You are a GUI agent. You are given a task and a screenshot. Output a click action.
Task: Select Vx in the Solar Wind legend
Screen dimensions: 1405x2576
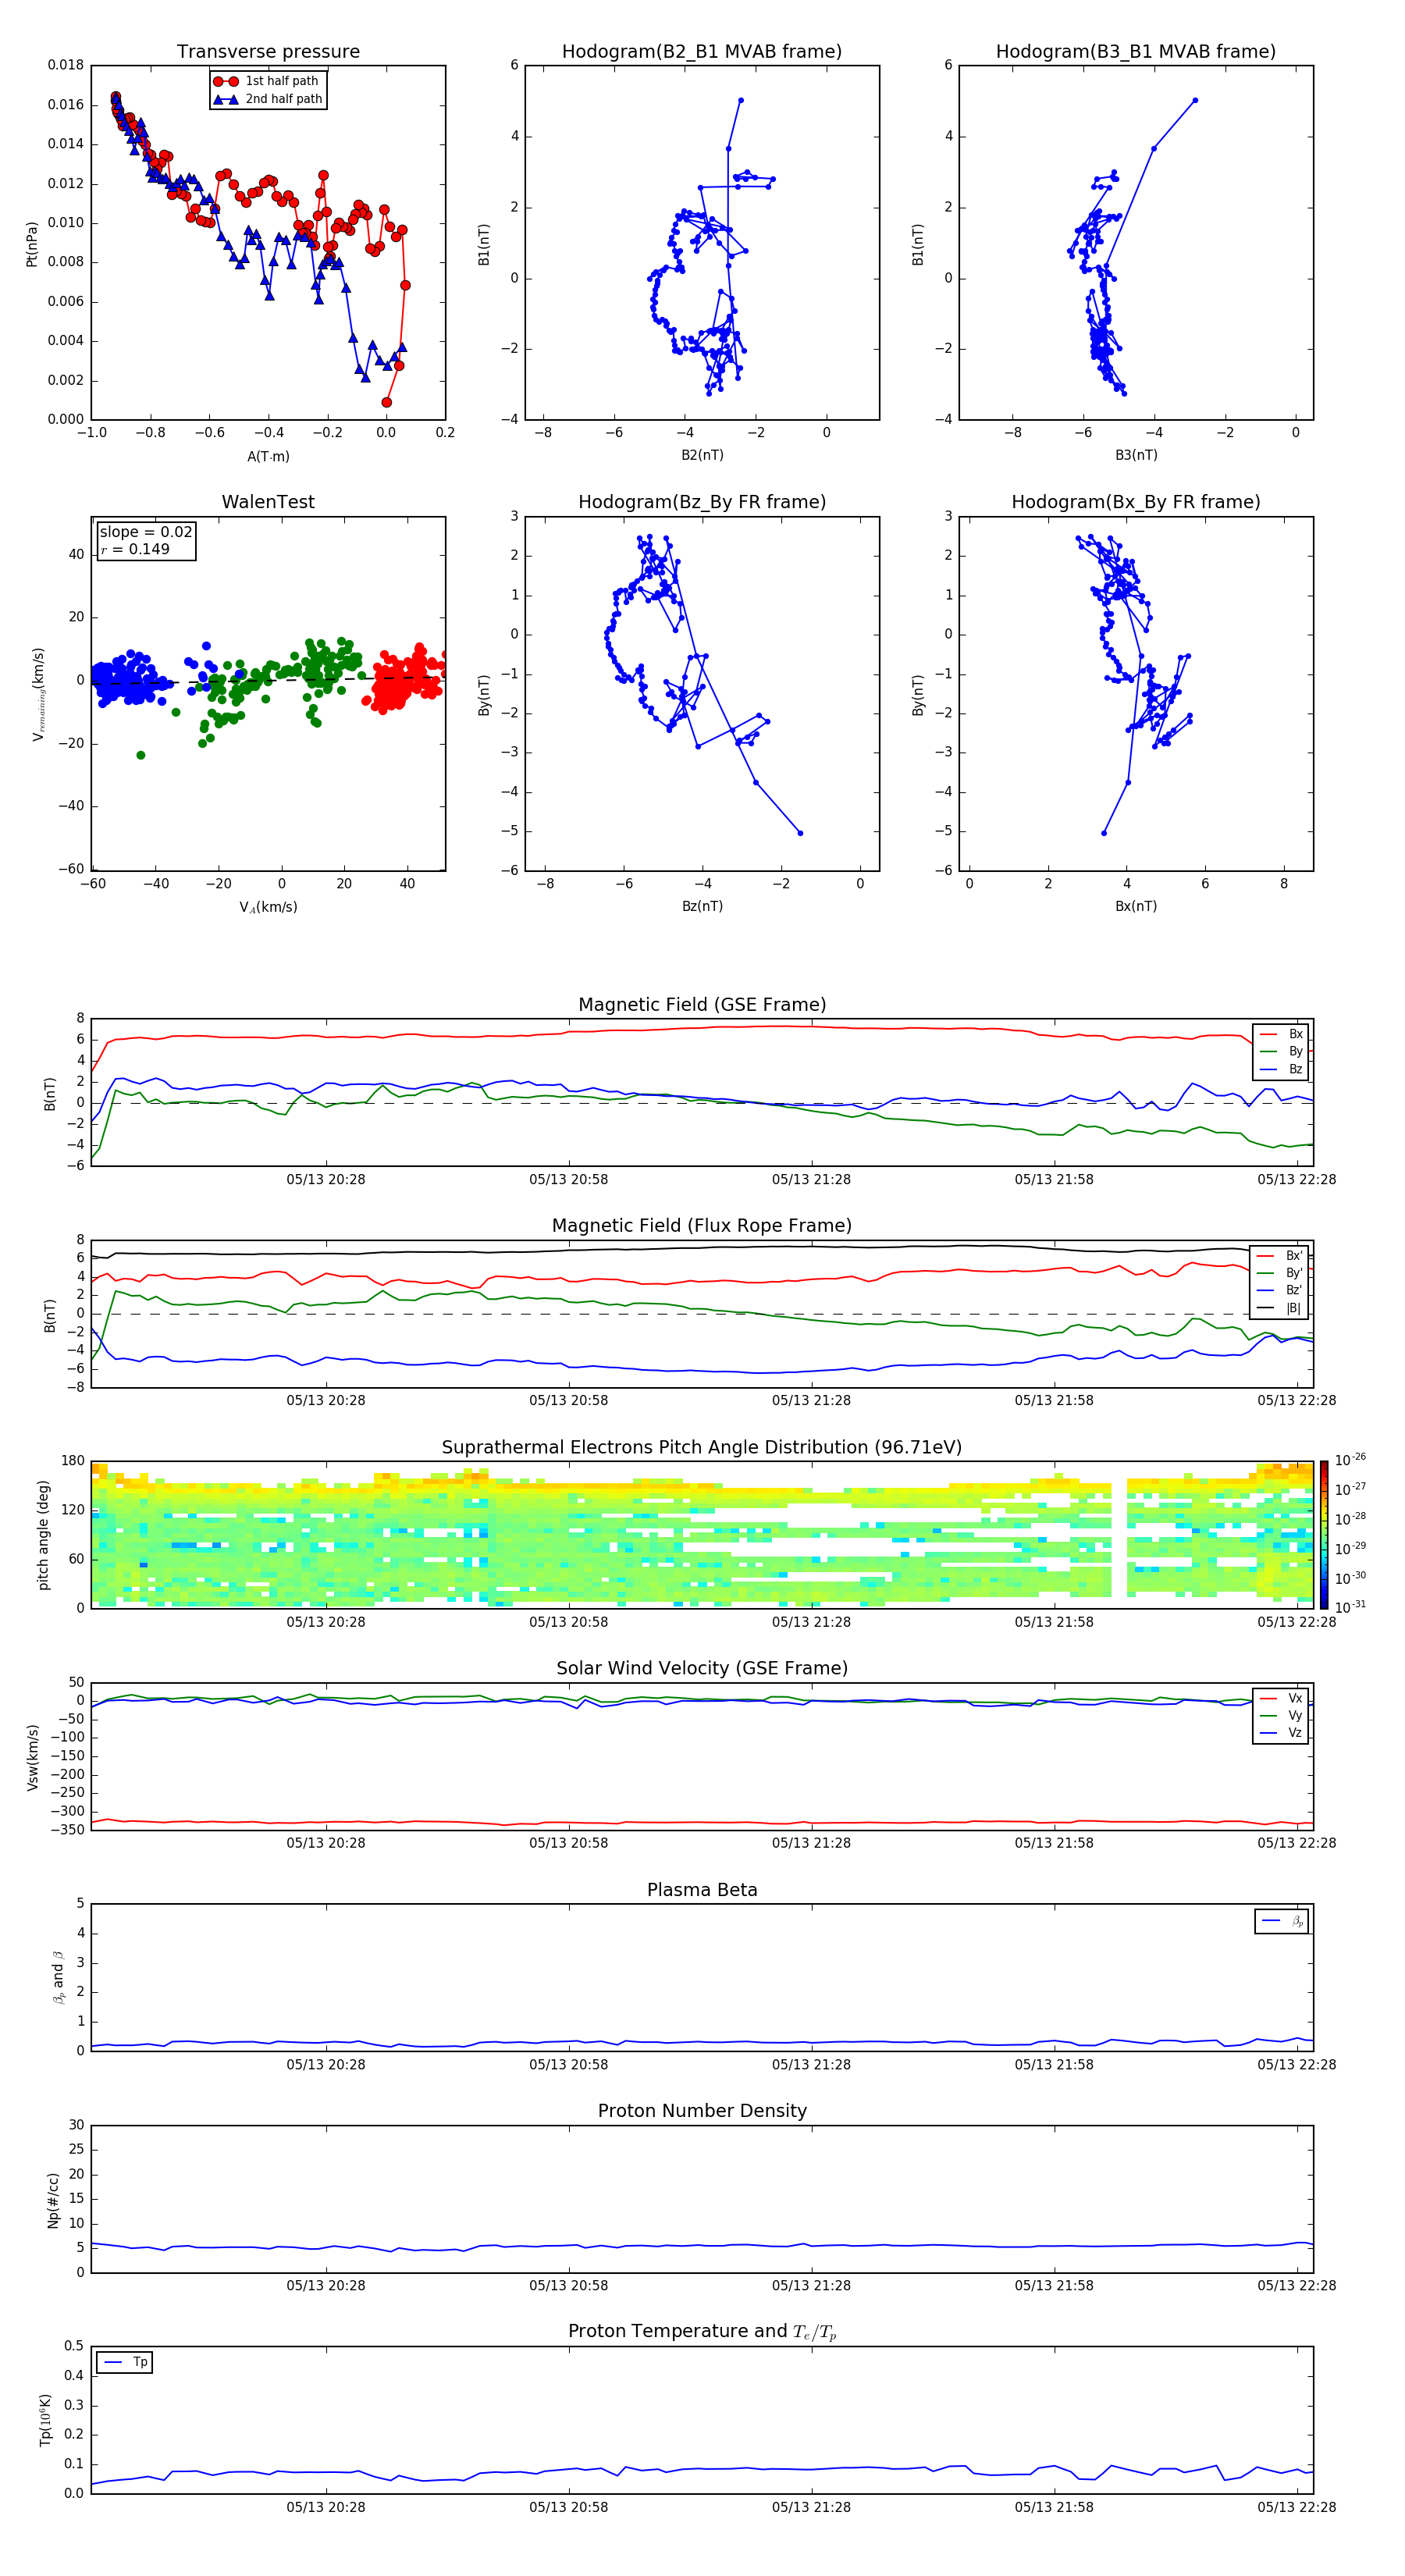tap(1281, 1698)
